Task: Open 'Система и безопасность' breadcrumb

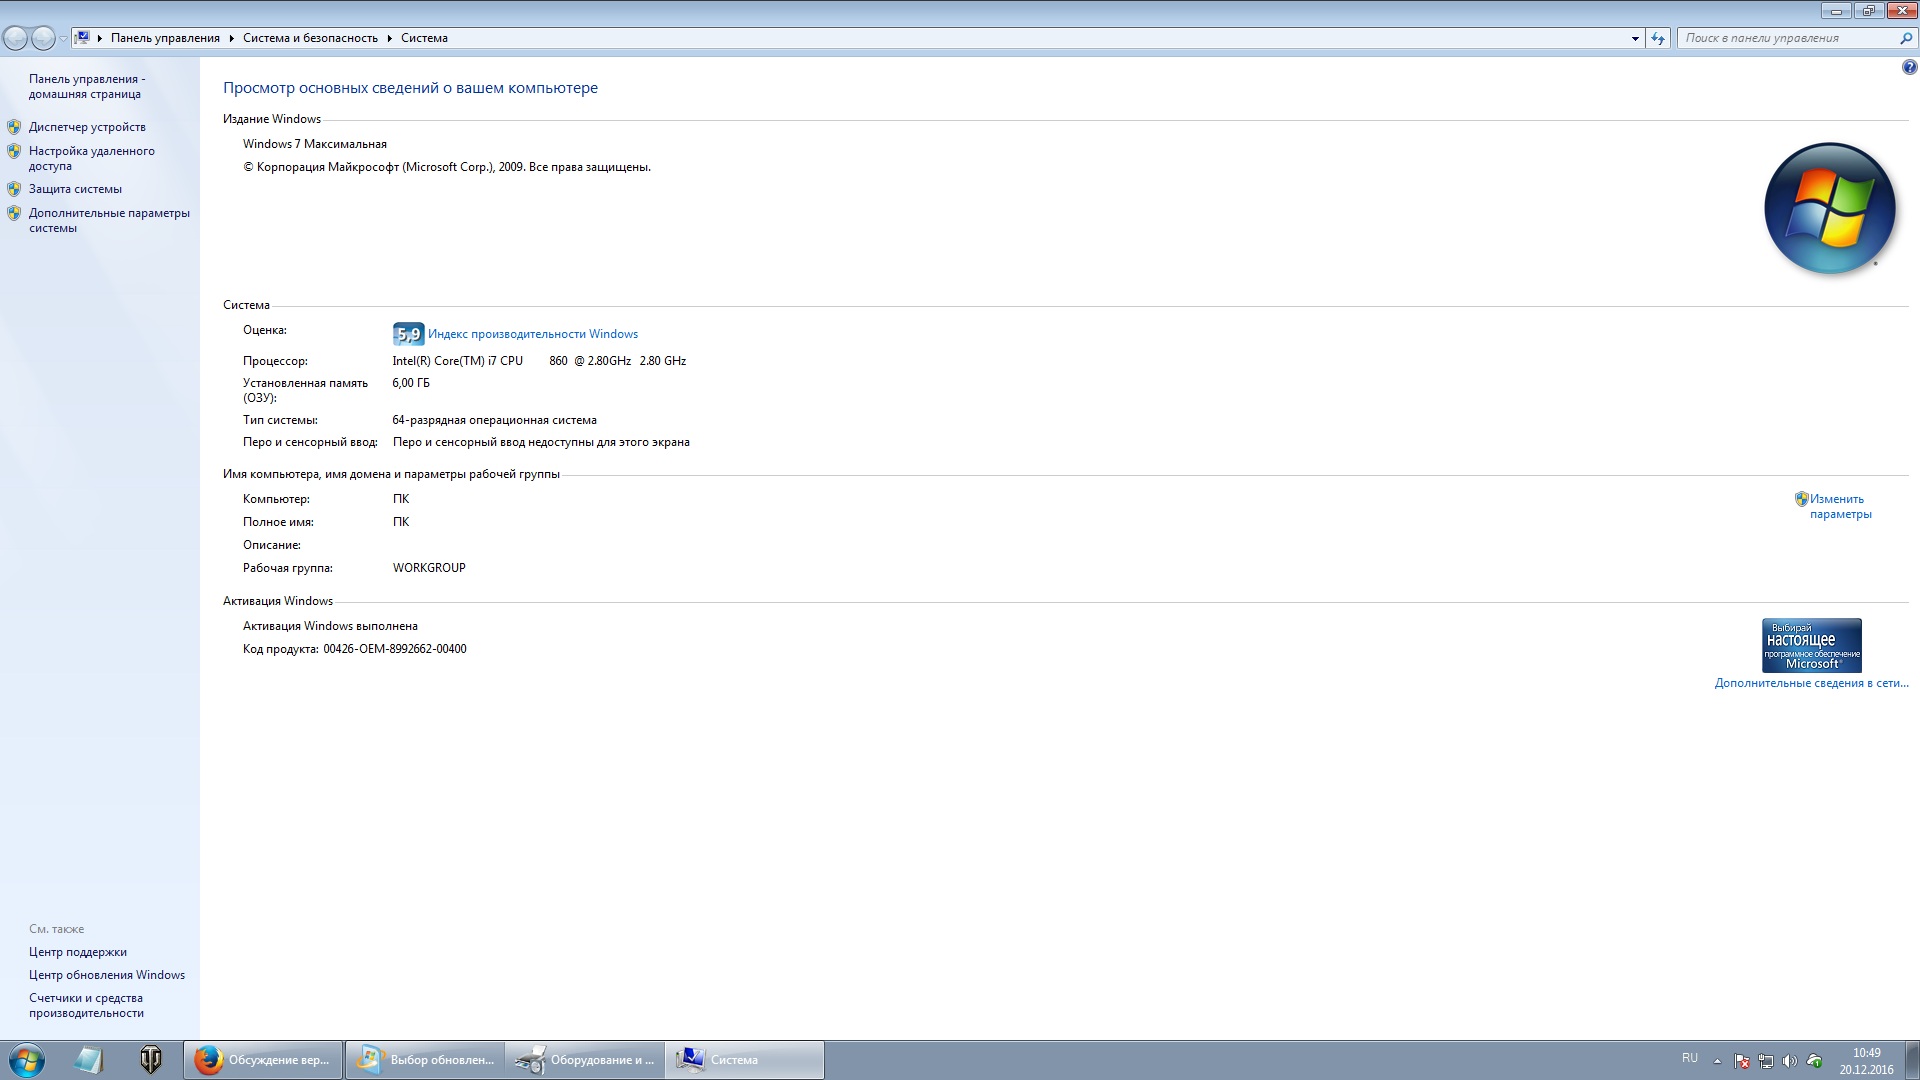Action: (x=310, y=38)
